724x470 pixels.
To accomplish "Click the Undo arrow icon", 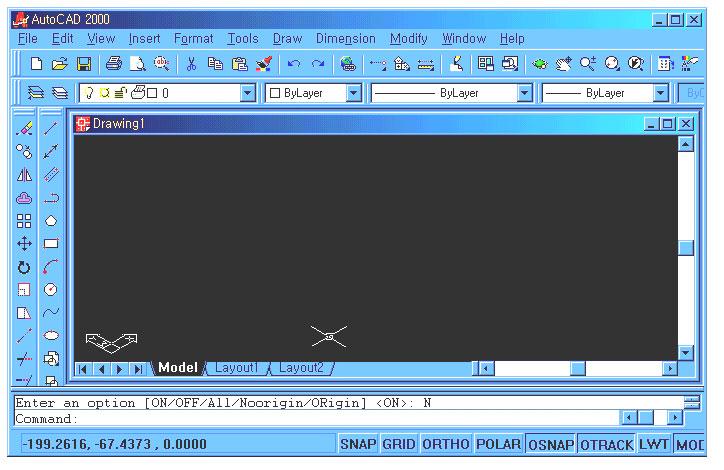I will pyautogui.click(x=293, y=64).
